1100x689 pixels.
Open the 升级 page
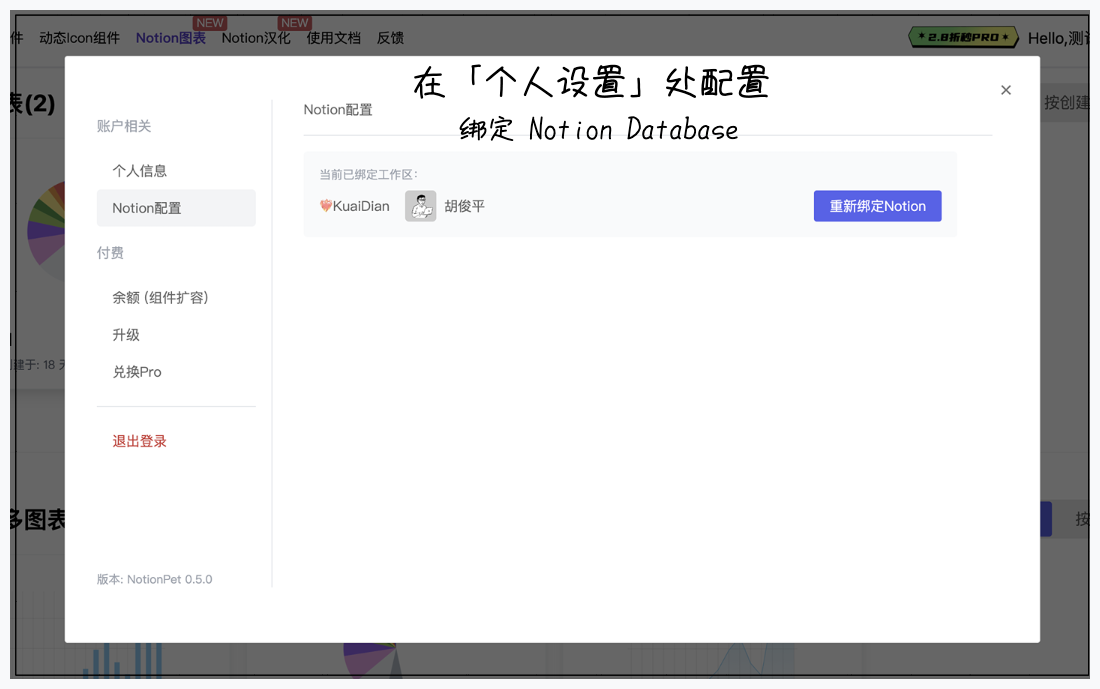(126, 335)
